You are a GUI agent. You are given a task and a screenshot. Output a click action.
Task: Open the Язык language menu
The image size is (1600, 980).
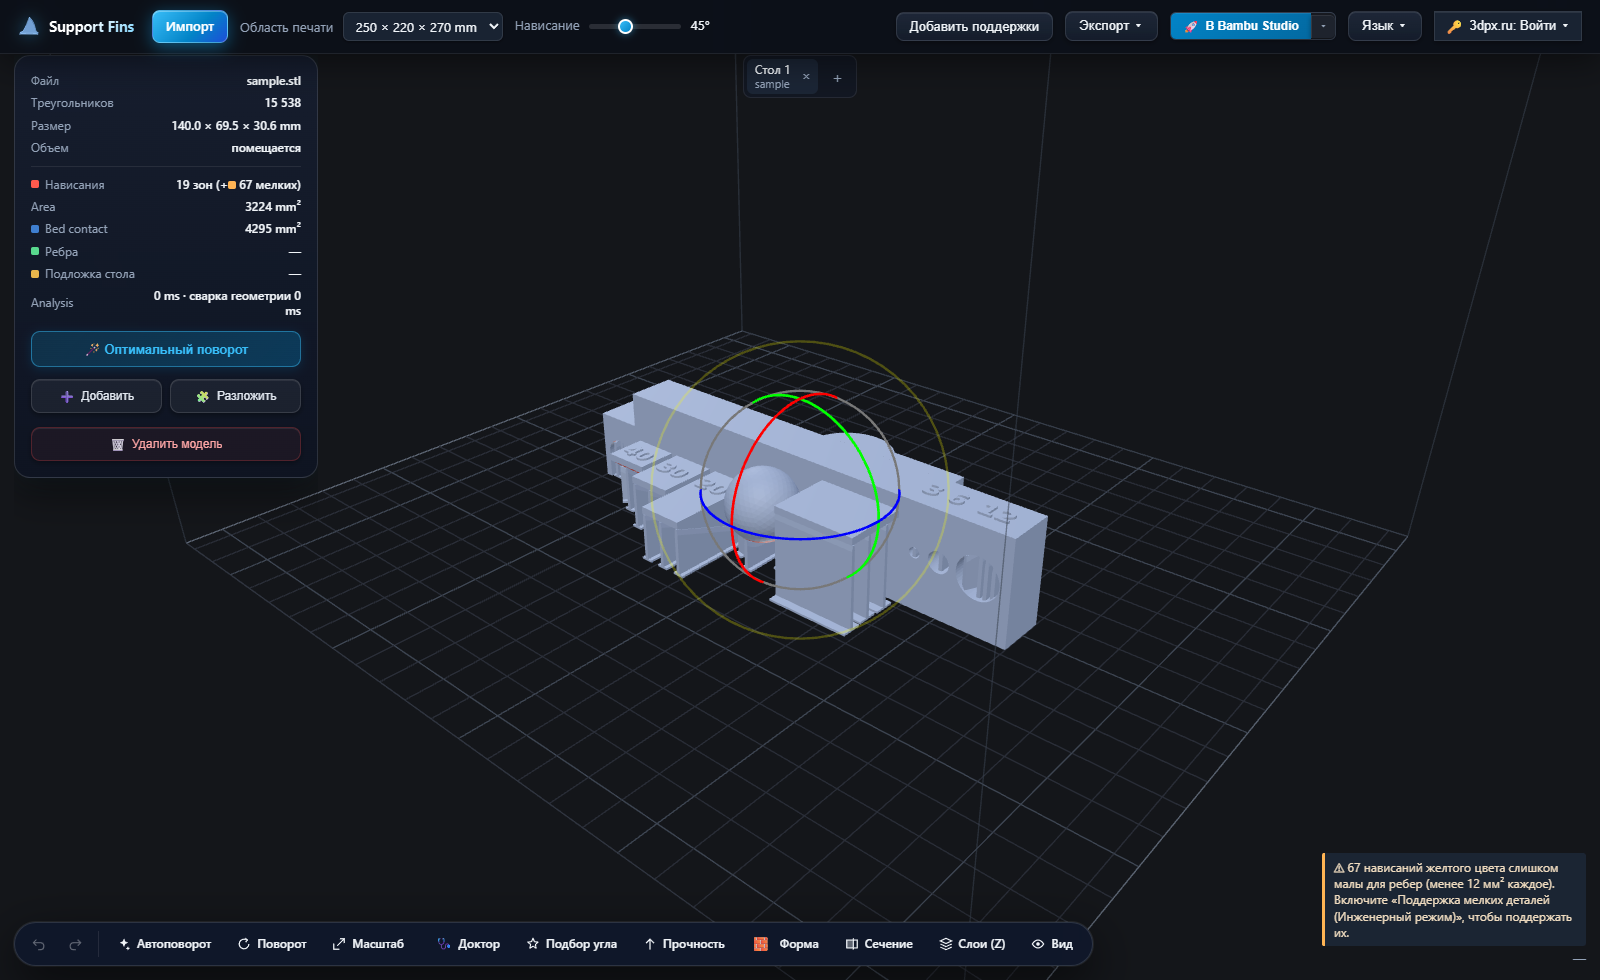pyautogui.click(x=1384, y=26)
